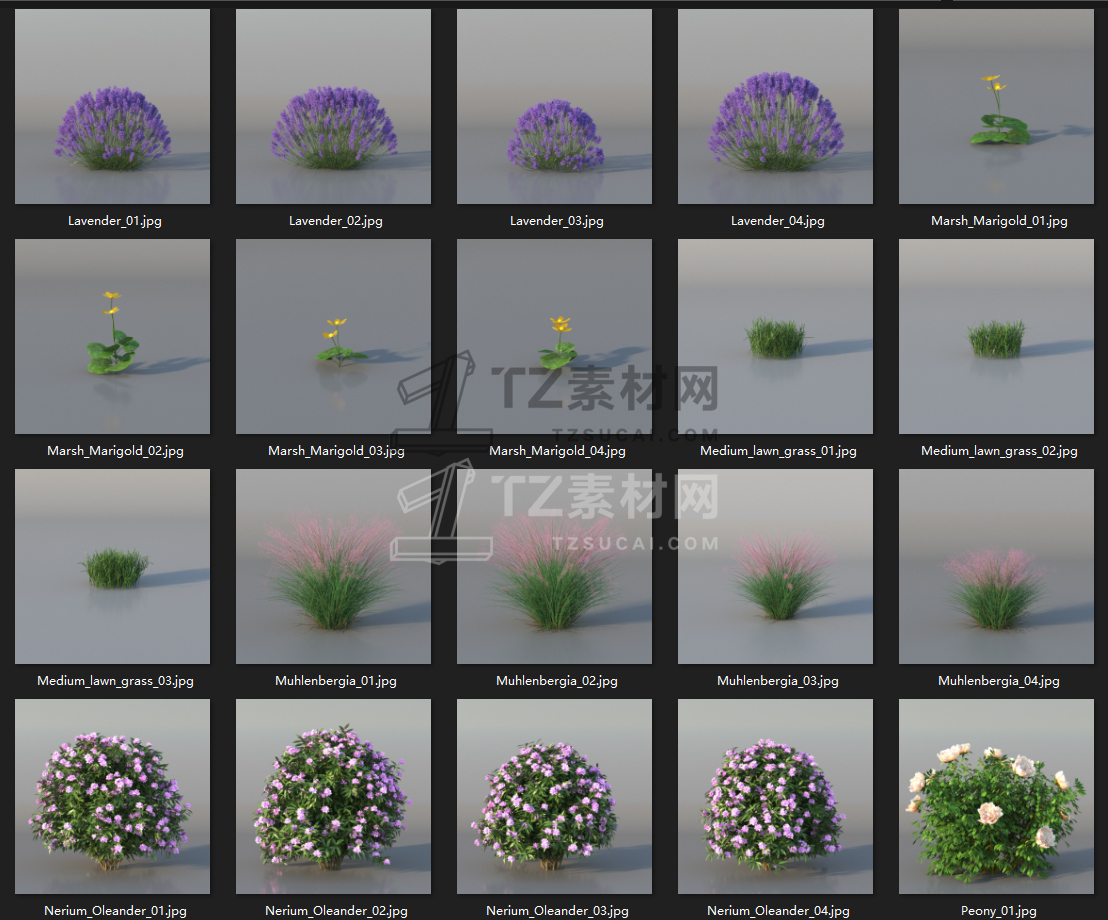This screenshot has height=920, width=1108.
Task: Click the file name Muhlenbergia_03.jpg
Action: [x=778, y=681]
